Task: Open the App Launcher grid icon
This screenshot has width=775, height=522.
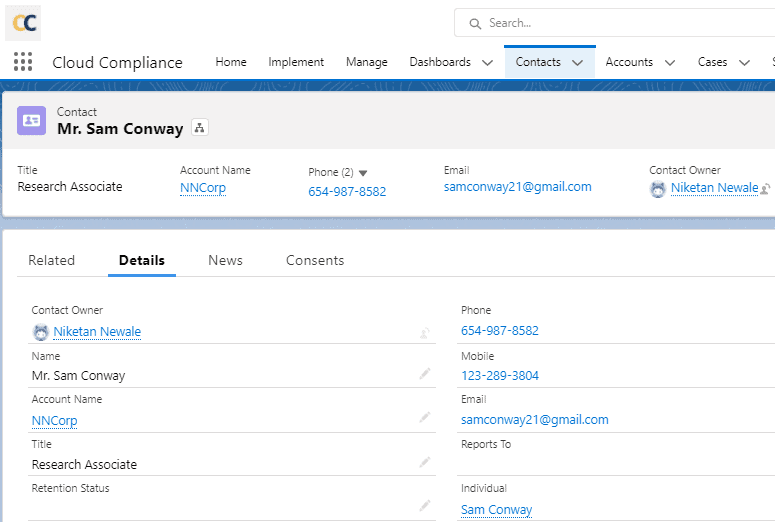Action: point(23,62)
